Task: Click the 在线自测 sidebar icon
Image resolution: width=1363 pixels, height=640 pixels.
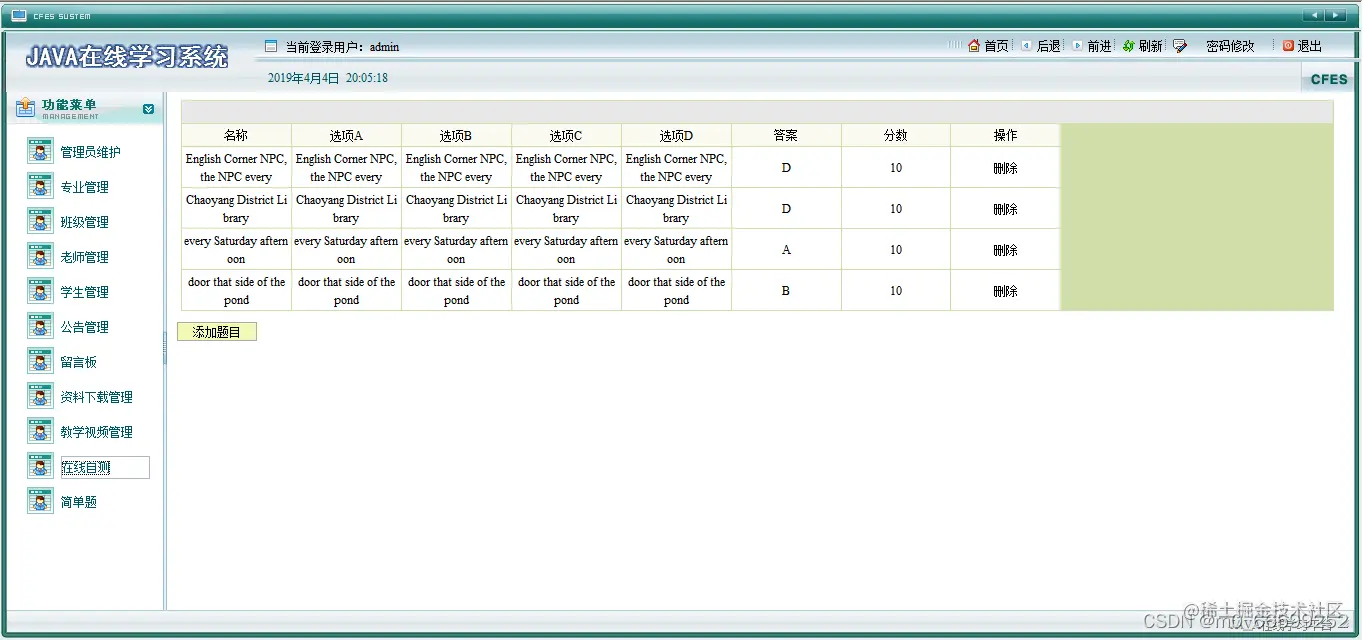Action: click(x=40, y=467)
